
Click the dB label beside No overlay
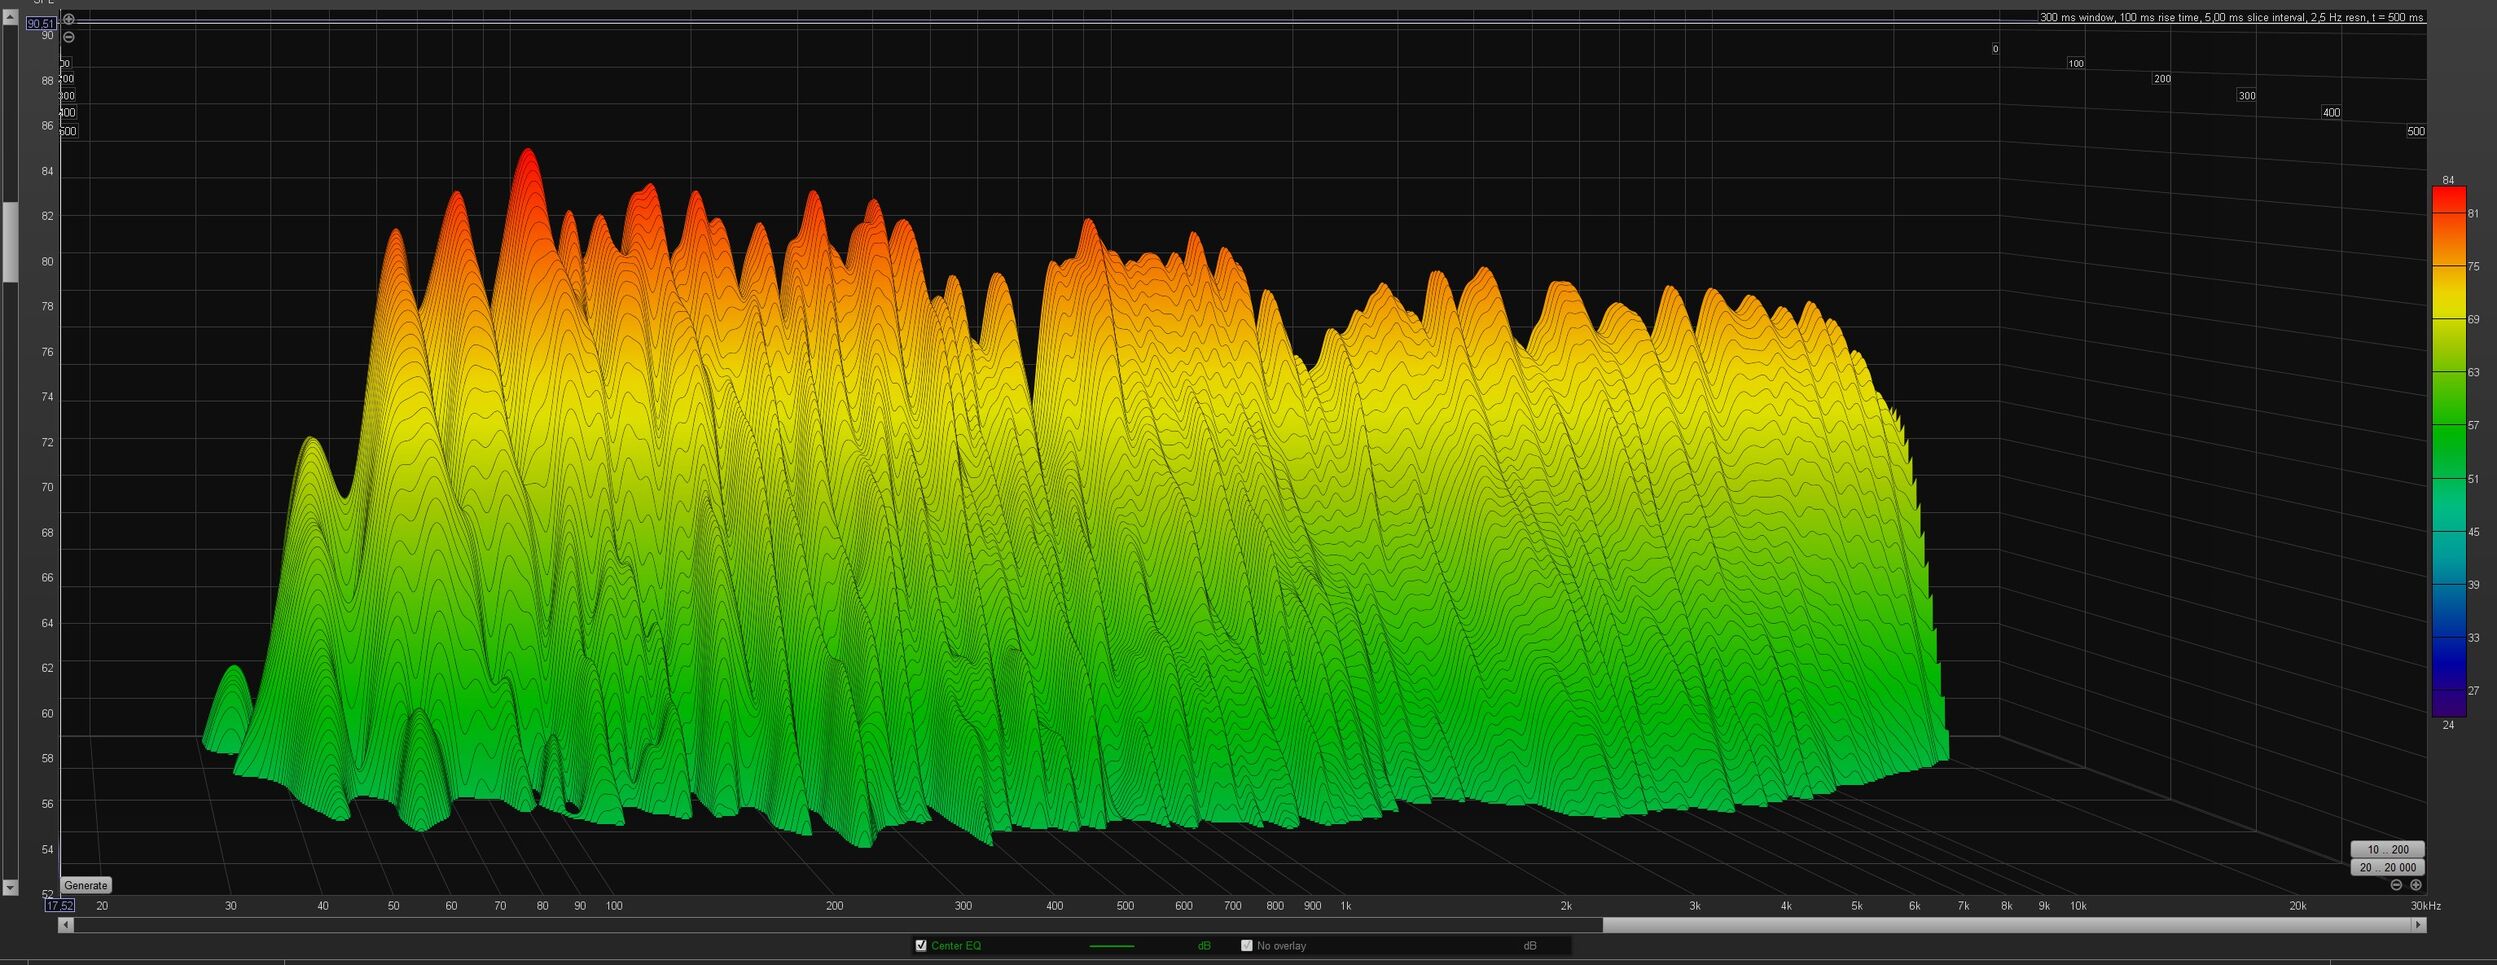point(1530,946)
